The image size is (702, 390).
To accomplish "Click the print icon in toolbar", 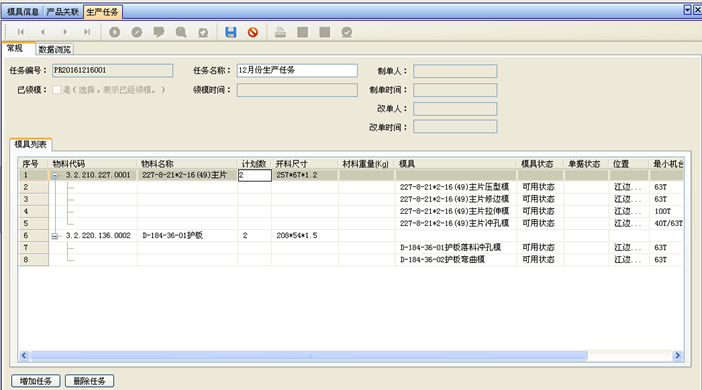I will [280, 32].
